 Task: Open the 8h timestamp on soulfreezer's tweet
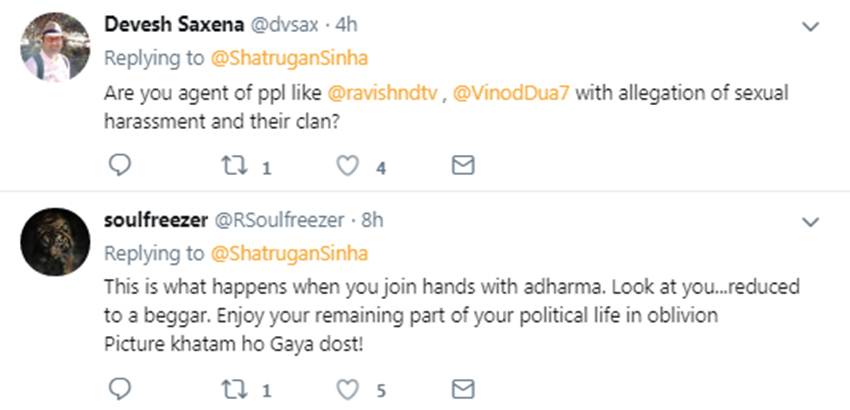[x=372, y=220]
